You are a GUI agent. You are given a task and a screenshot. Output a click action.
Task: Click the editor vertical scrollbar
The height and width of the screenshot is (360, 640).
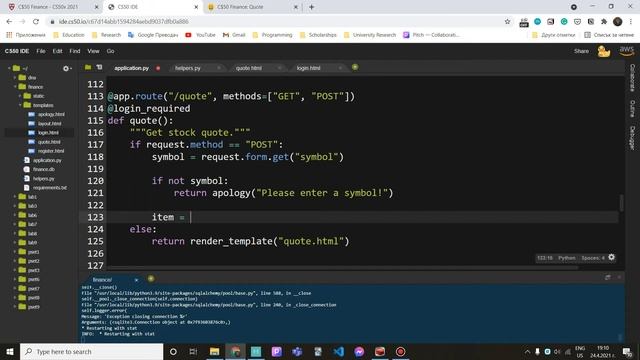coord(621,203)
